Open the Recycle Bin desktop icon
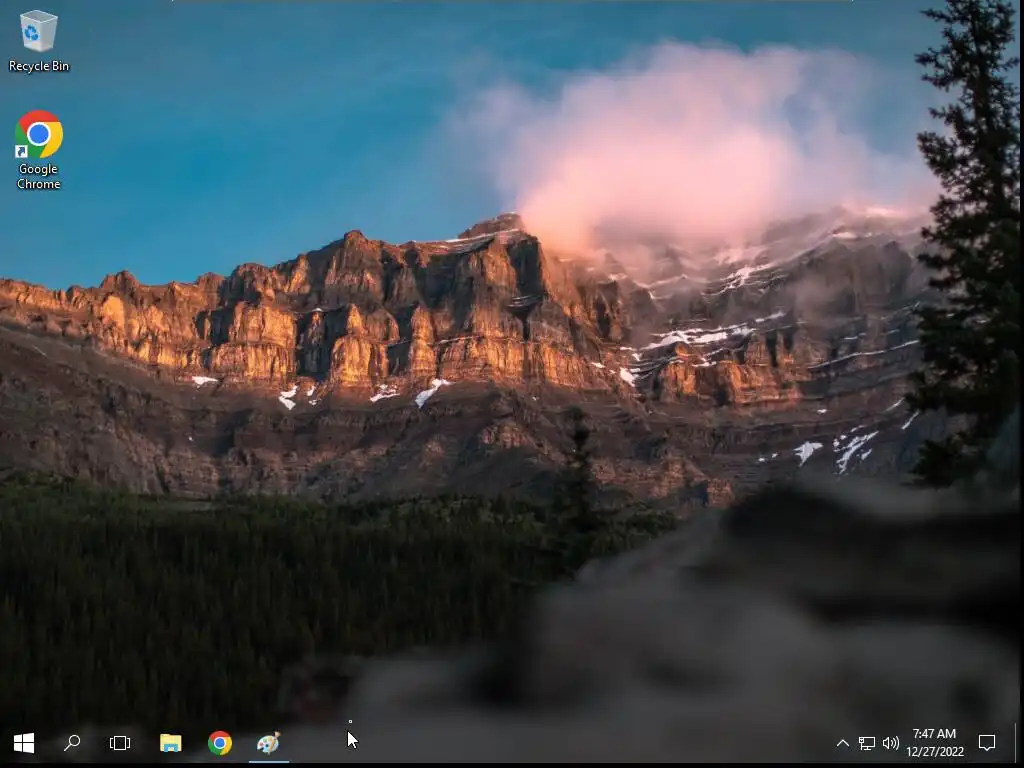The width and height of the screenshot is (1024, 768). pos(39,40)
